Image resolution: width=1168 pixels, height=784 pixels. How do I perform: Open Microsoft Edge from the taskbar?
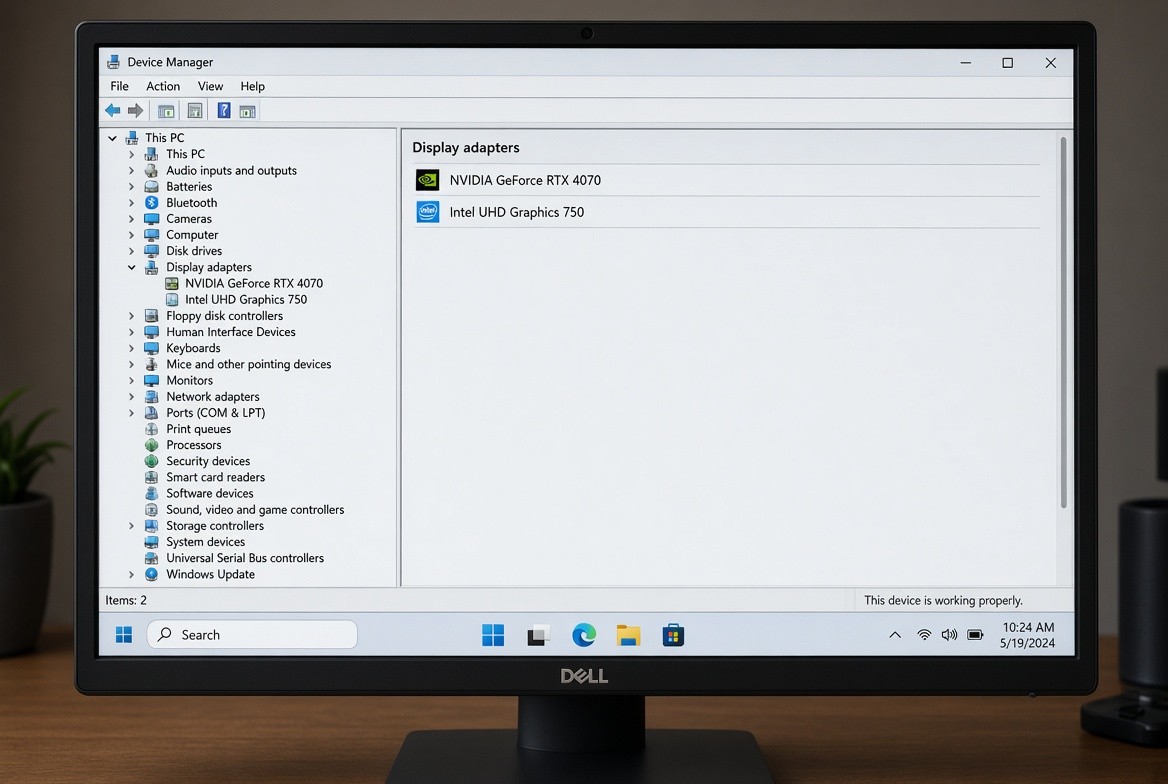click(x=583, y=635)
